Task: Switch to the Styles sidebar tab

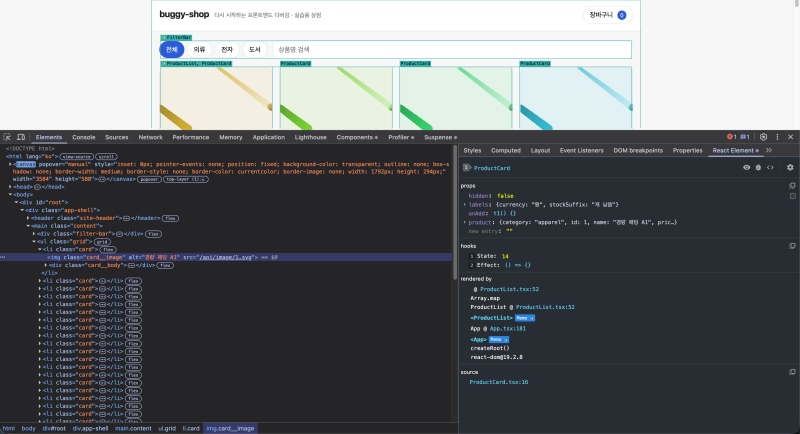Action: pos(472,150)
